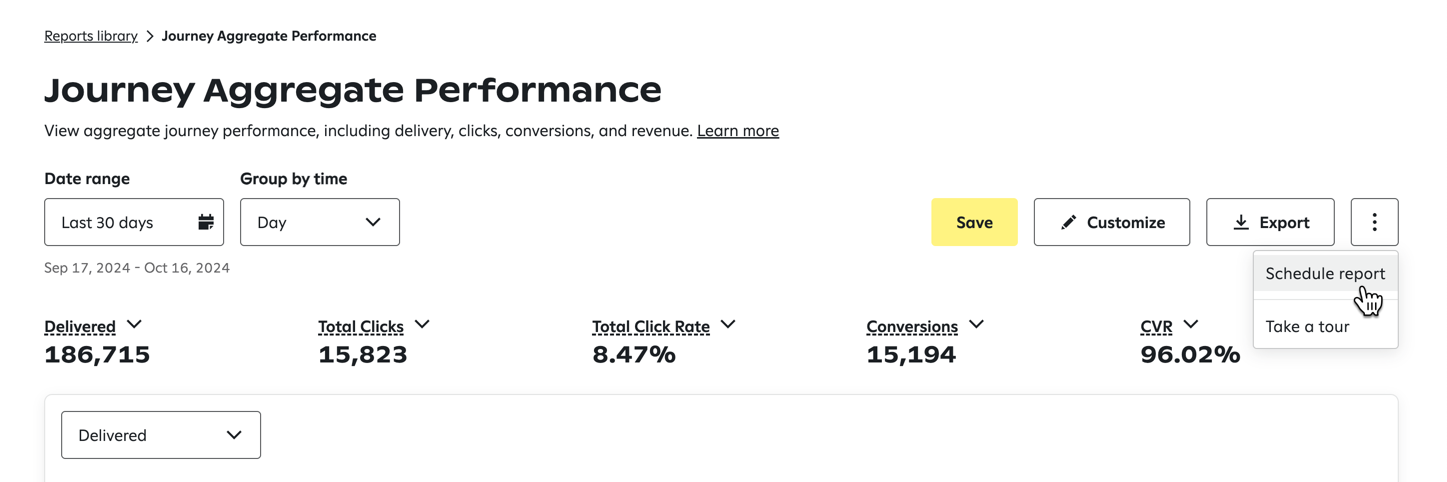Click the Conversions metric label
The image size is (1447, 482).
(x=912, y=327)
